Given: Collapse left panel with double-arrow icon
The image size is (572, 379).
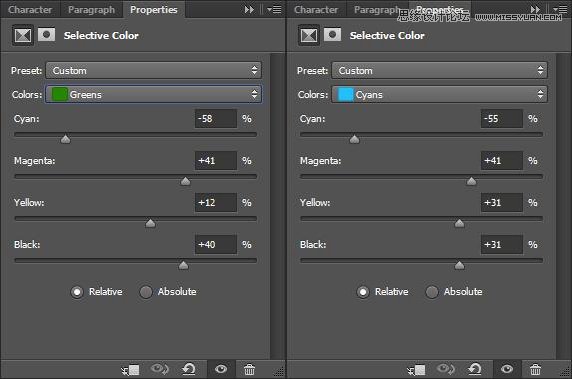Looking at the screenshot, I should coord(249,9).
